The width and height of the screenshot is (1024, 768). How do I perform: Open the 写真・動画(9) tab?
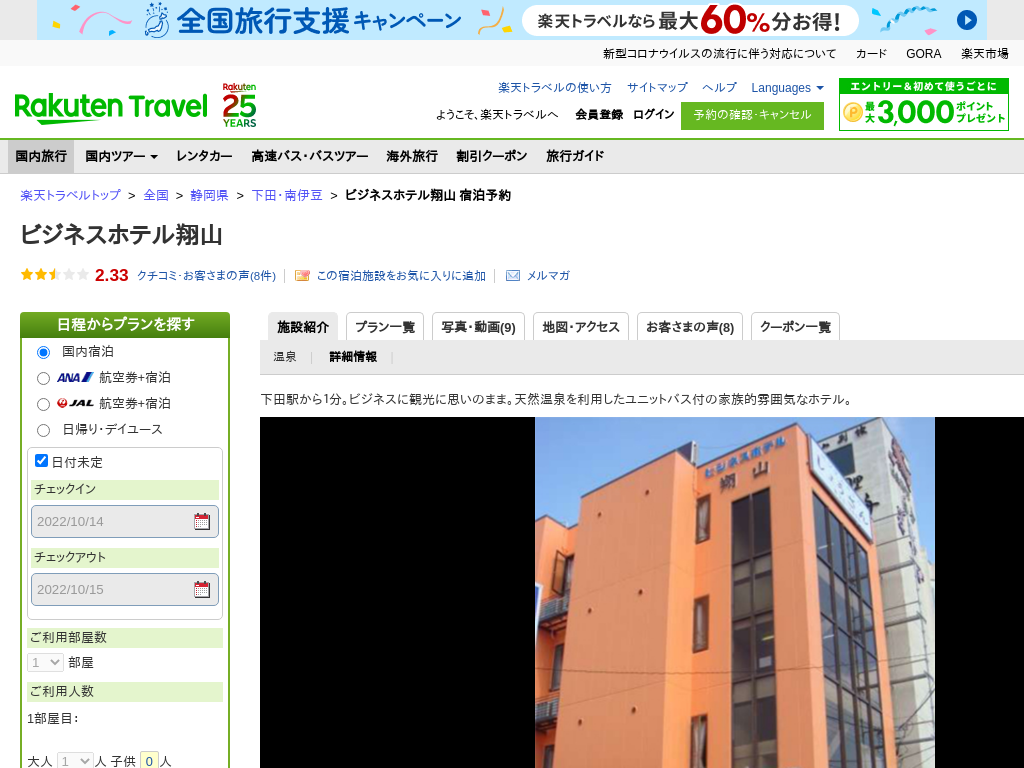click(x=478, y=327)
